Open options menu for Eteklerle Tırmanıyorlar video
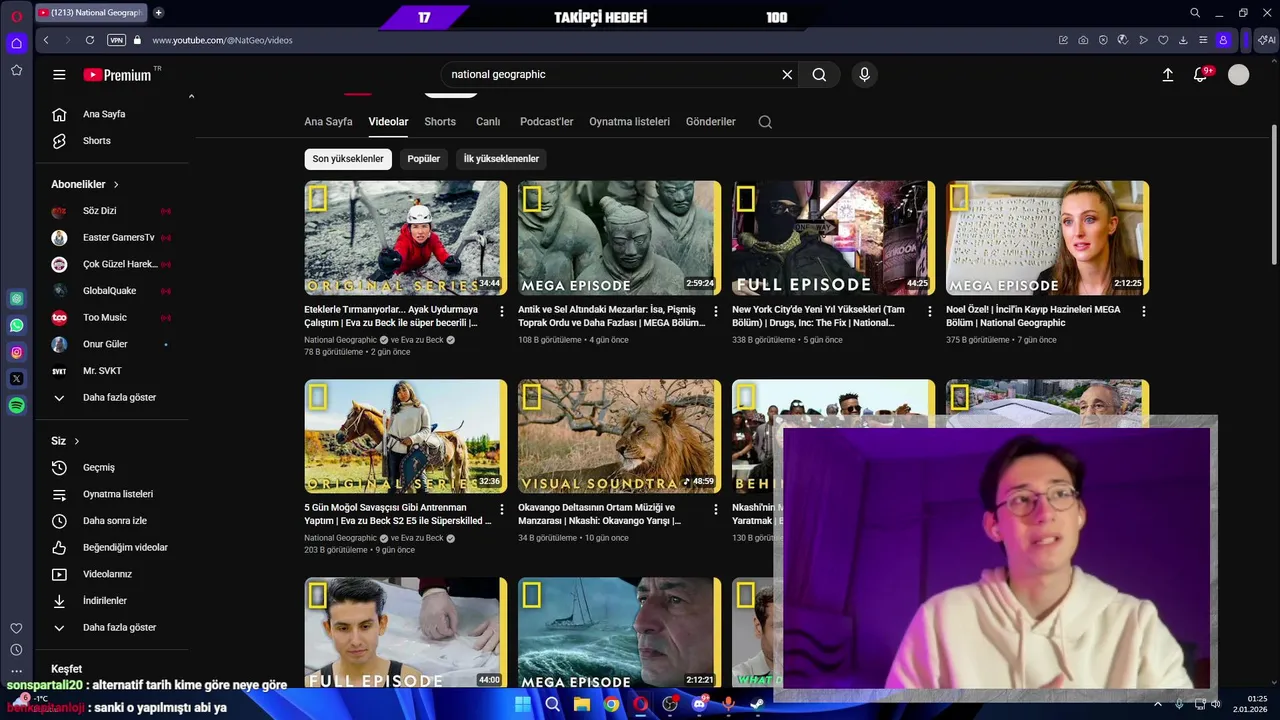 click(x=502, y=312)
